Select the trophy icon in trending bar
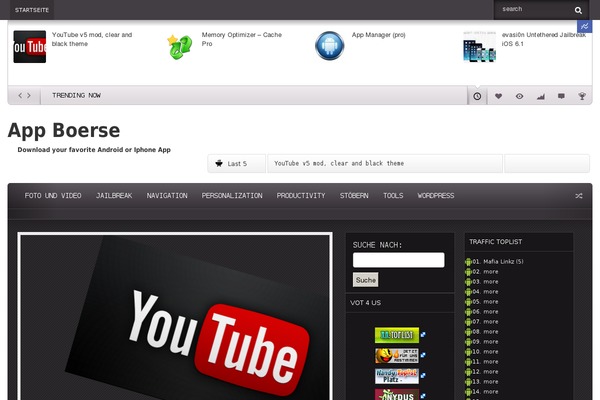The height and width of the screenshot is (400, 600). (582, 96)
